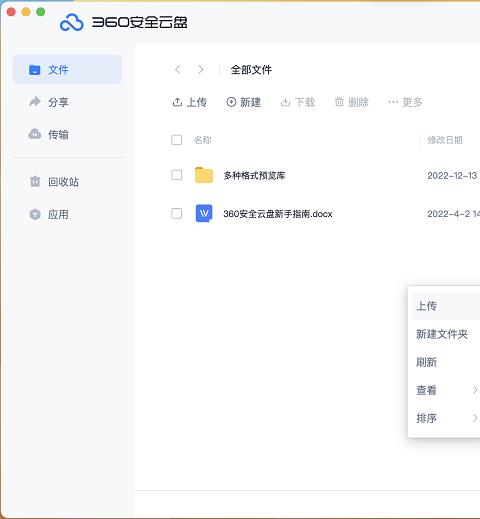Viewport: 480px width, 519px height.
Task: Maximize the window with green button
Action: pos(40,12)
